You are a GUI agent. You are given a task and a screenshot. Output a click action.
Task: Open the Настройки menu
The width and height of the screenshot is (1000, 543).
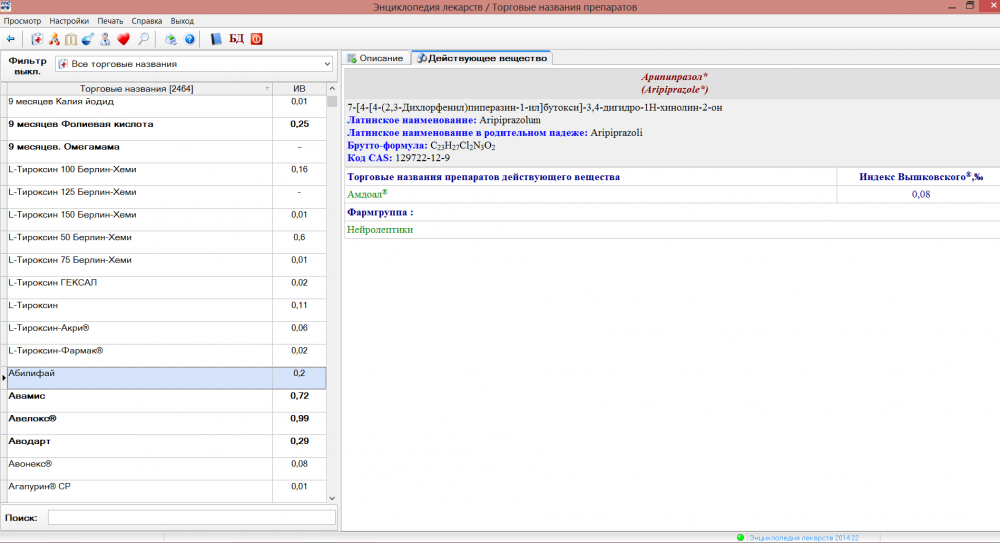(69, 20)
